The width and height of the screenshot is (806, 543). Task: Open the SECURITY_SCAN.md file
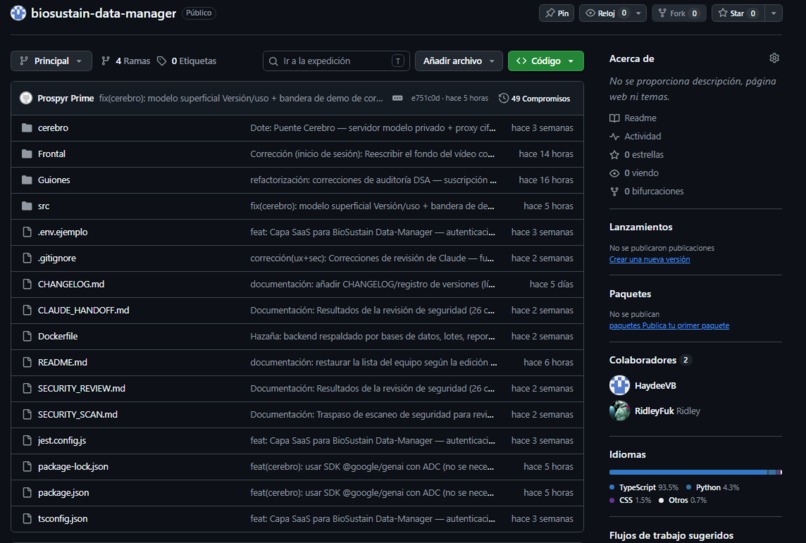tap(77, 414)
